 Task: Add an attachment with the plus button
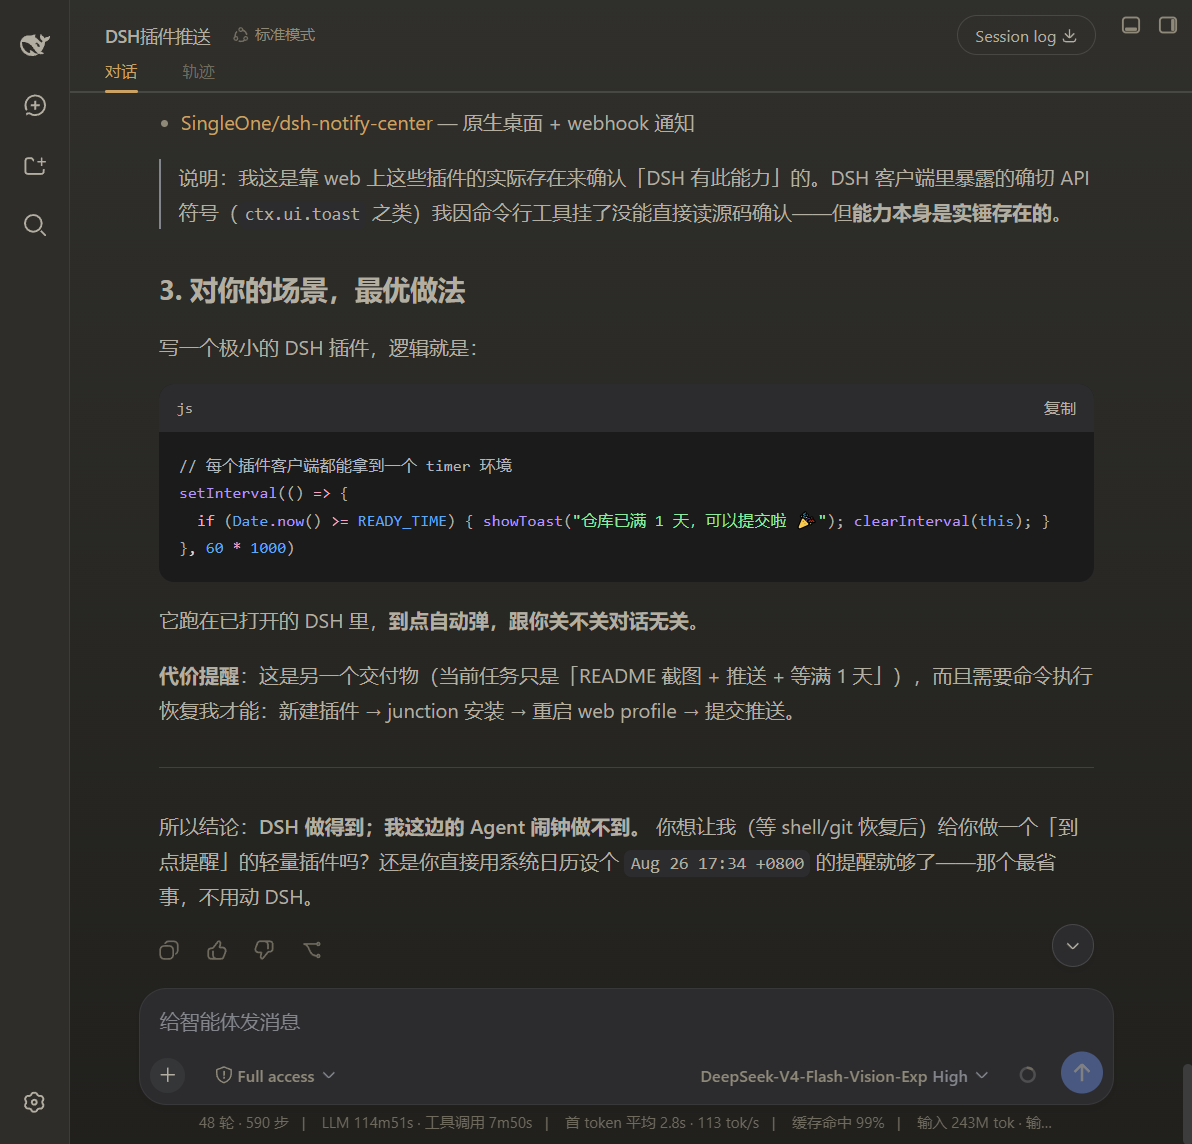[168, 1075]
